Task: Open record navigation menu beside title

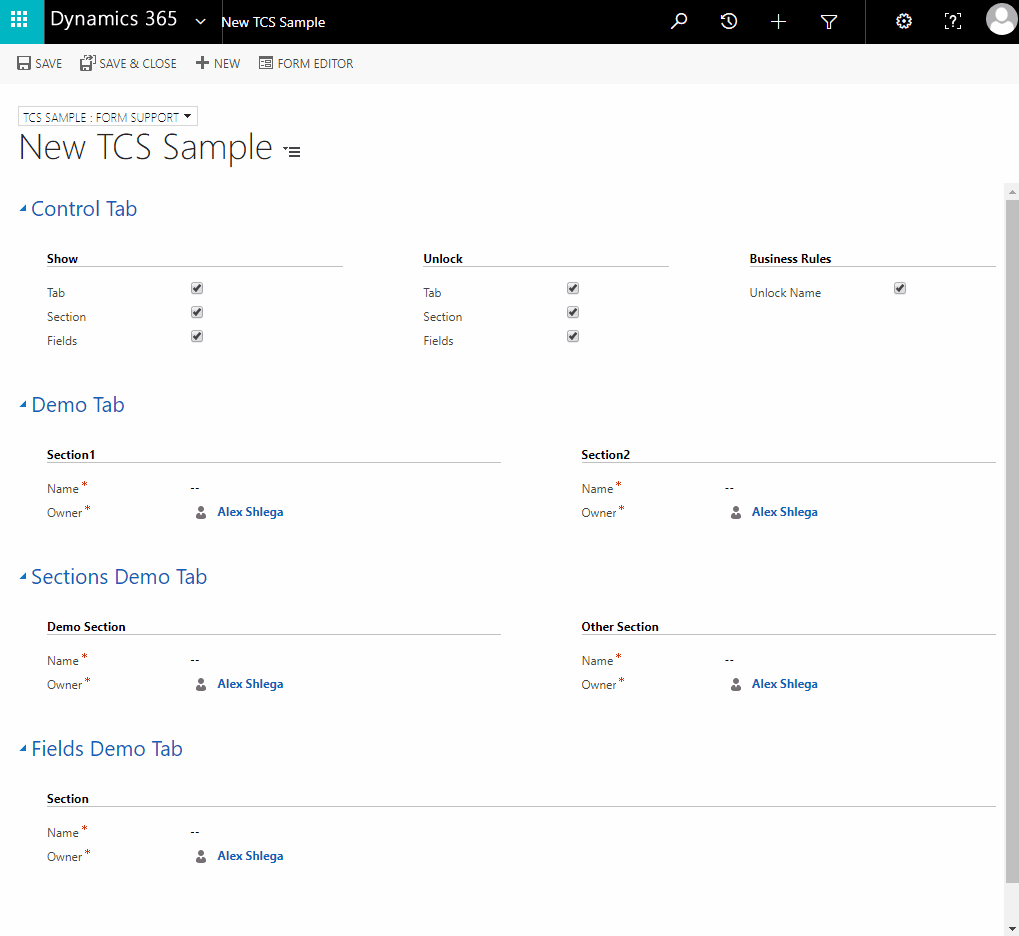Action: pyautogui.click(x=292, y=151)
